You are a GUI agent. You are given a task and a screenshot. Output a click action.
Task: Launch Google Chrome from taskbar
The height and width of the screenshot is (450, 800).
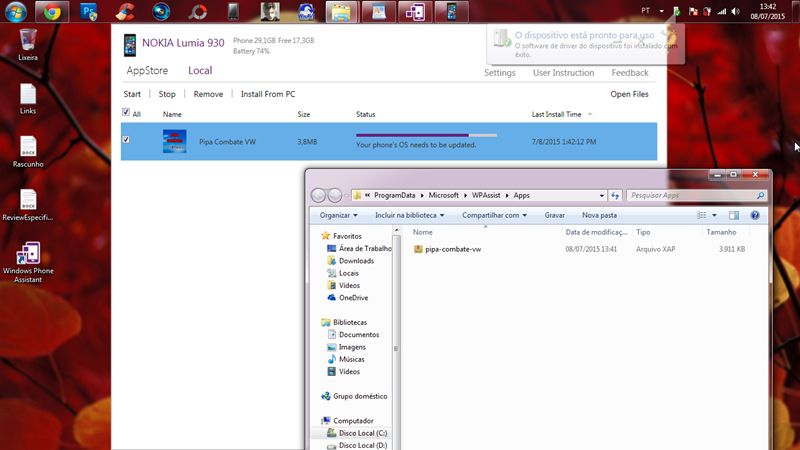(x=52, y=12)
